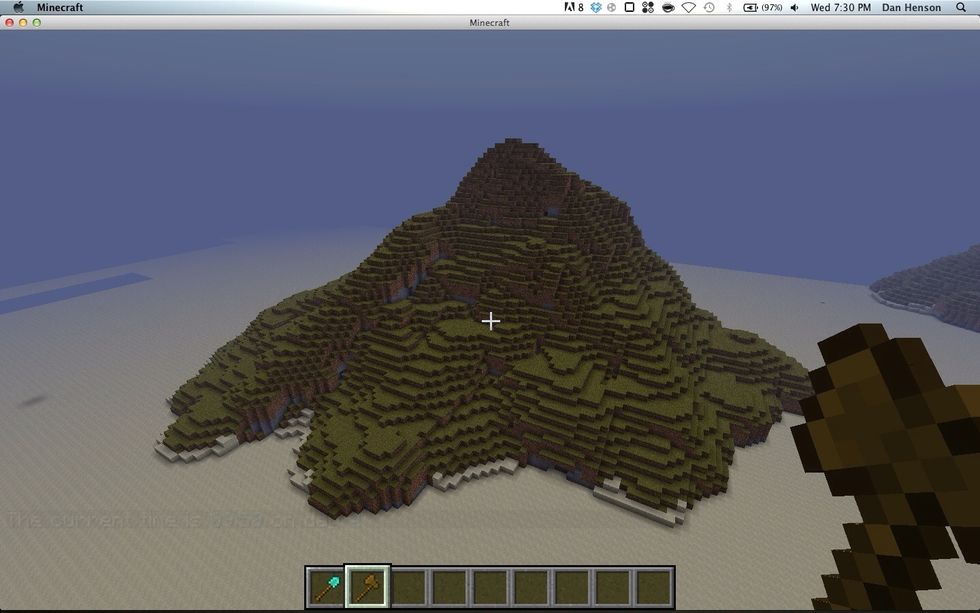Select the third empty hotbar slot
The image size is (980, 613).
490,586
